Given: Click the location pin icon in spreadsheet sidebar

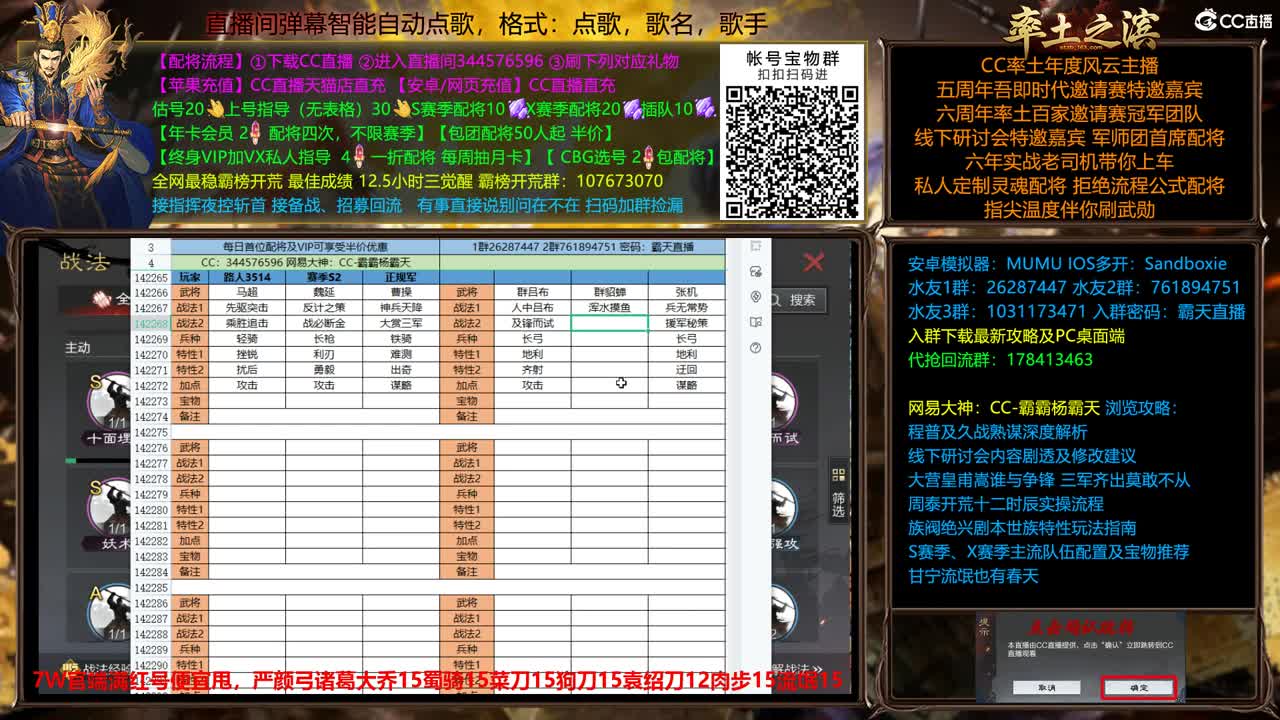Looking at the screenshot, I should (755, 297).
